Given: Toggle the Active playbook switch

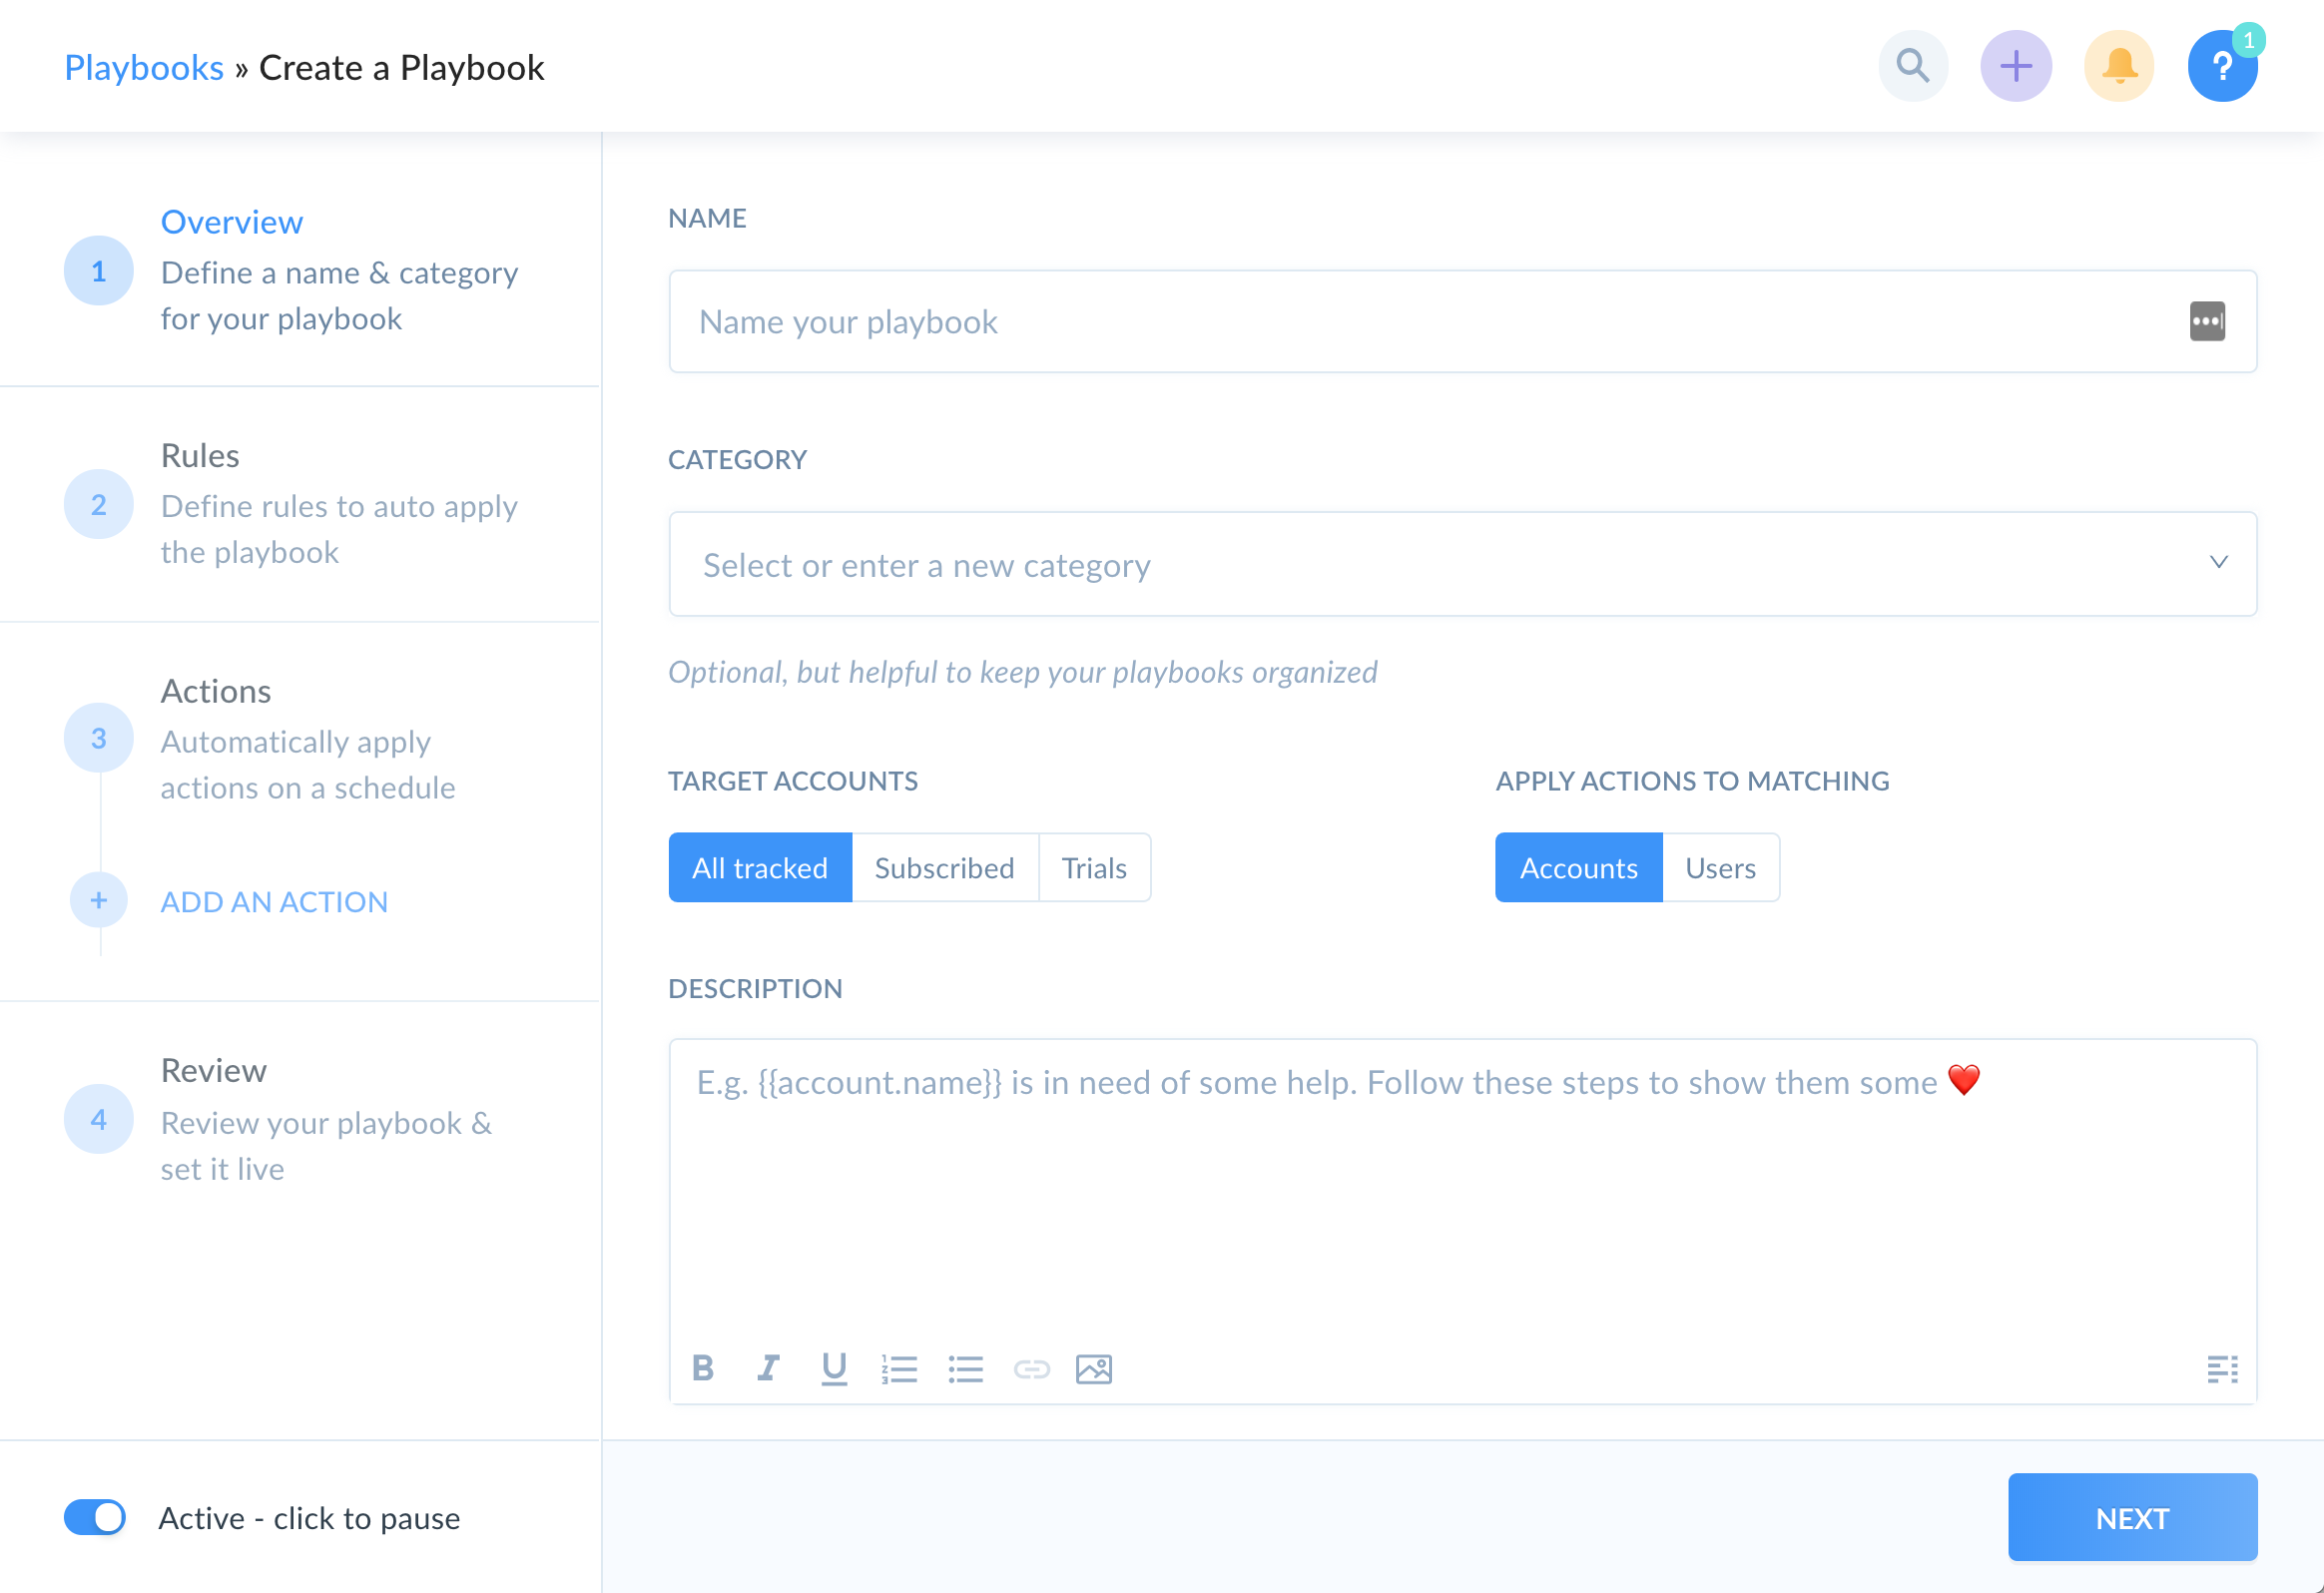Looking at the screenshot, I should click(95, 1516).
